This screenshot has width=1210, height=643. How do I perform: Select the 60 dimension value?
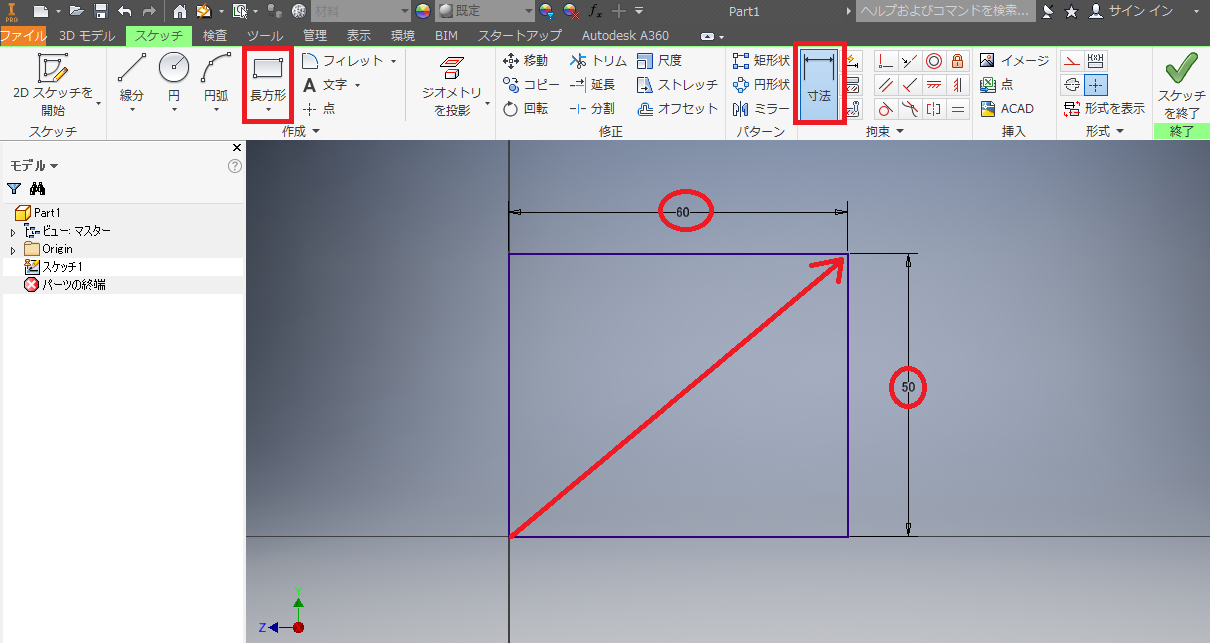[x=683, y=212]
